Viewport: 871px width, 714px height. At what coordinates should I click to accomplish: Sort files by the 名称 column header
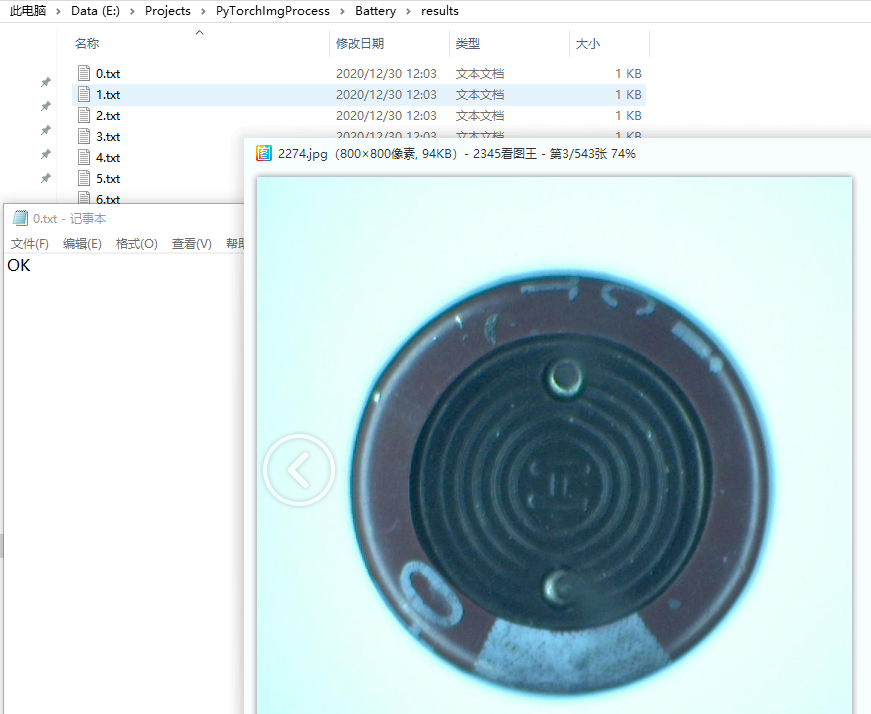[x=87, y=43]
